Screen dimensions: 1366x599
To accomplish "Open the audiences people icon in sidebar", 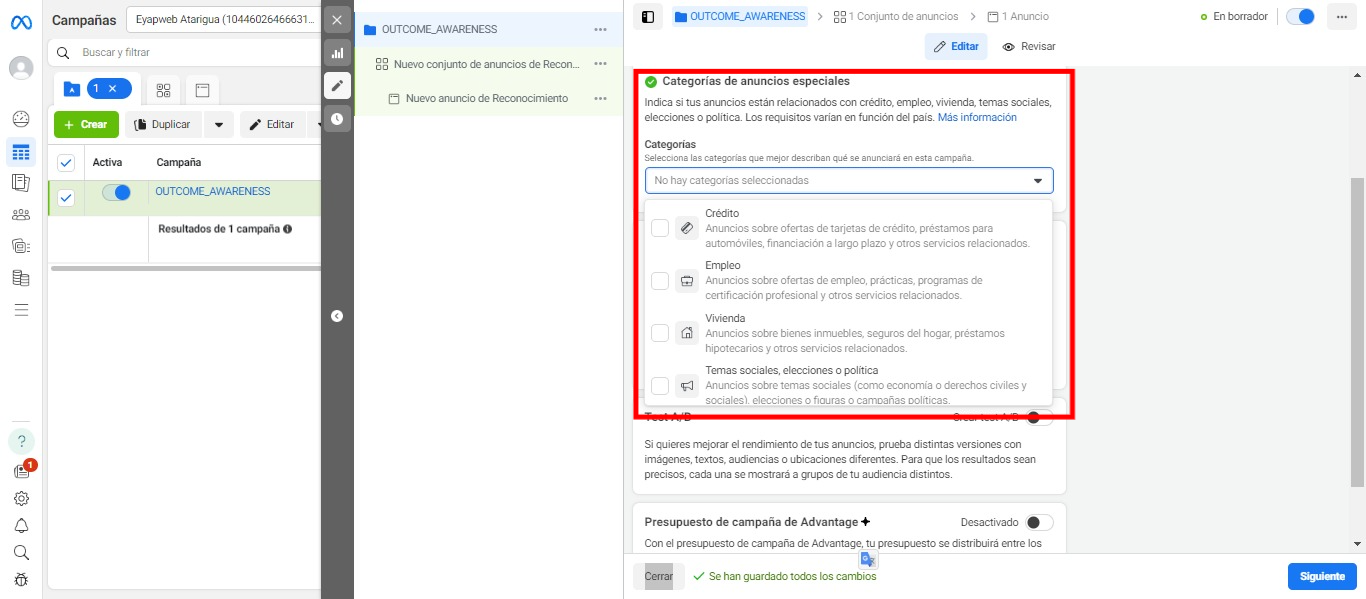I will pyautogui.click(x=21, y=214).
